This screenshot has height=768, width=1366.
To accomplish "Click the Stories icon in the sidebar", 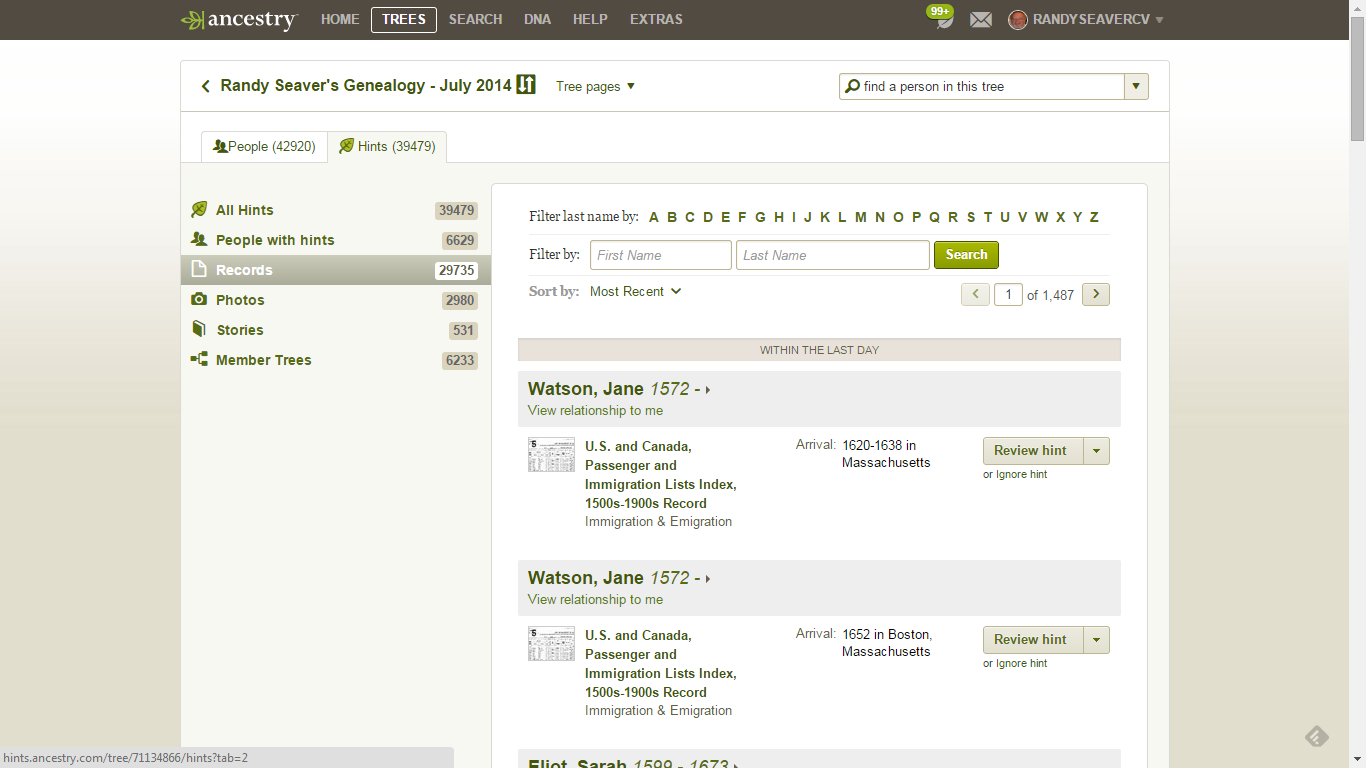I will click(199, 329).
